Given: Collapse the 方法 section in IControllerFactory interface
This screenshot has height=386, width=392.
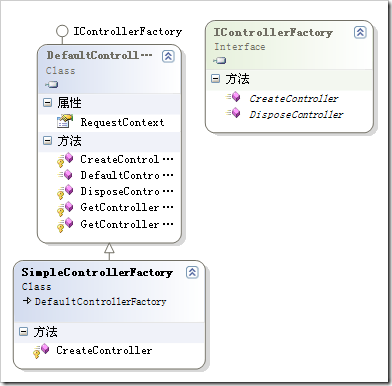Looking at the screenshot, I should (216, 79).
